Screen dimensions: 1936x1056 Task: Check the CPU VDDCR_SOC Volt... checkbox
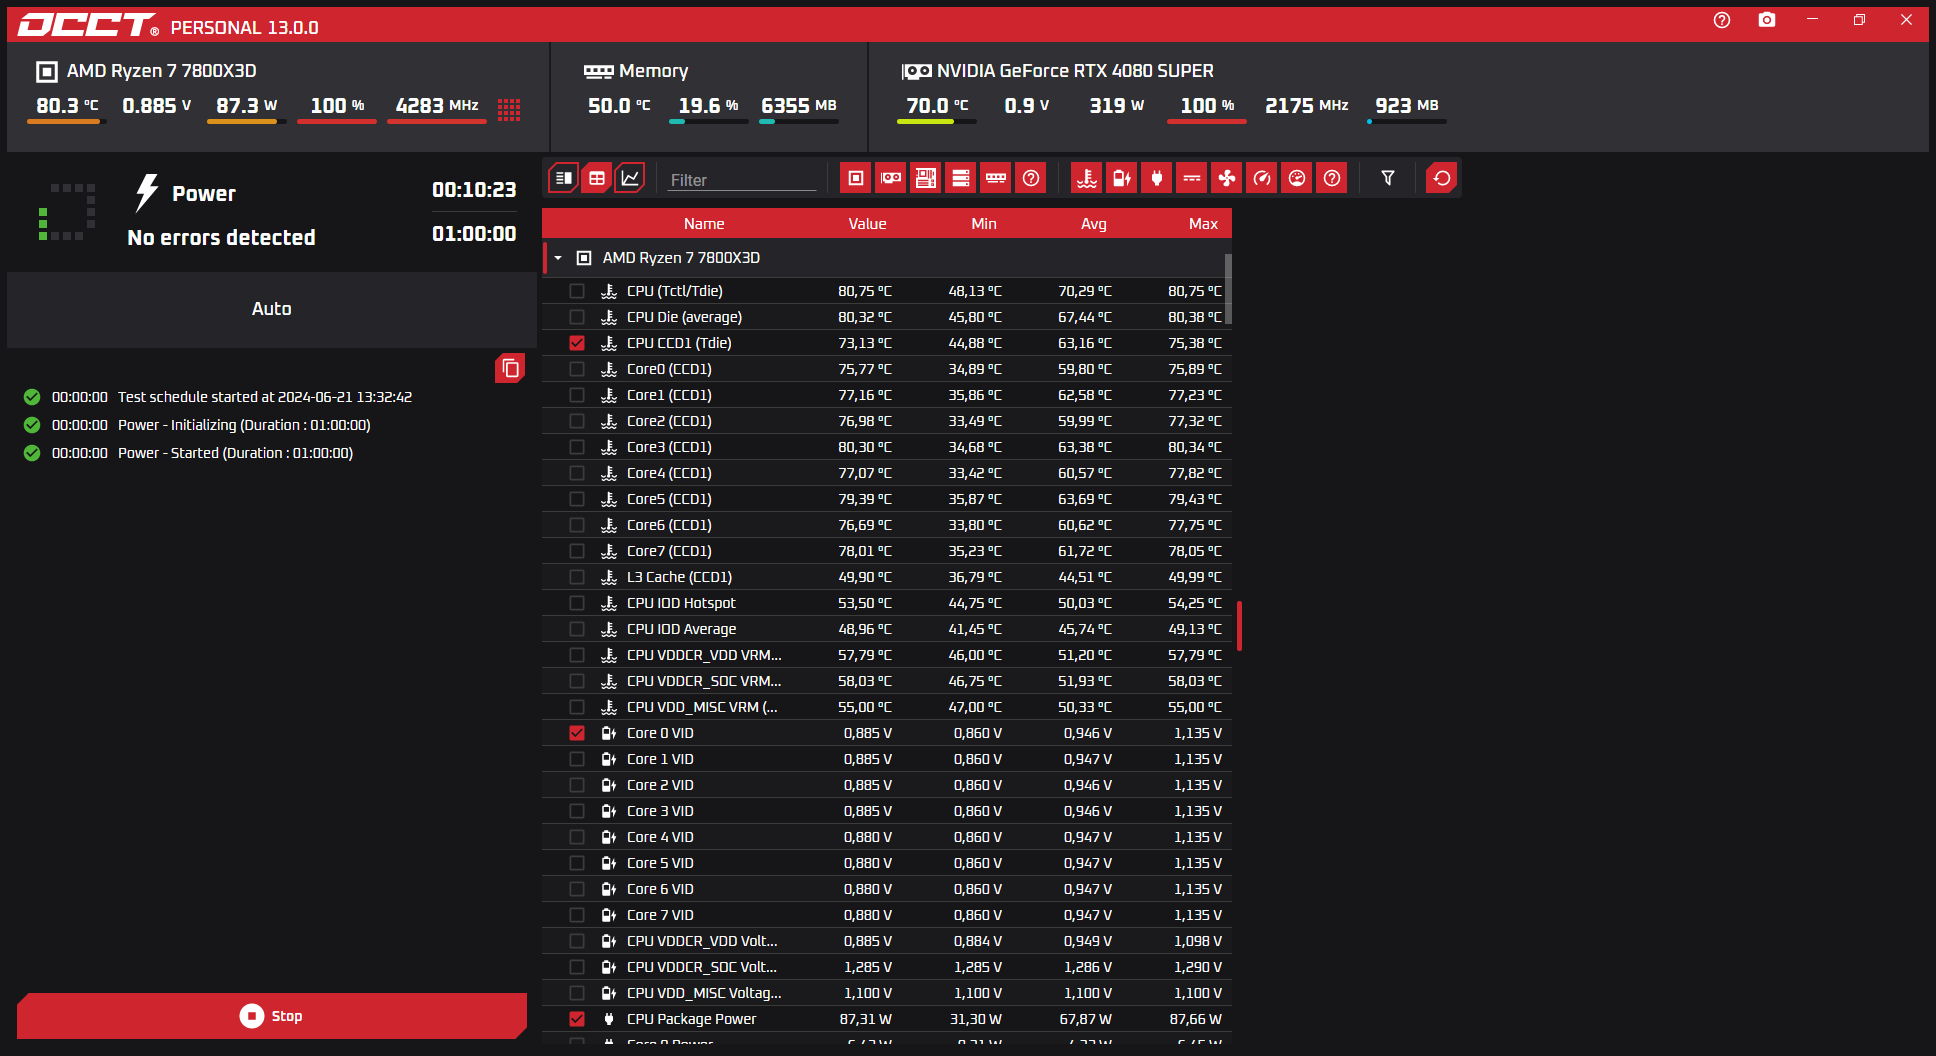[577, 967]
